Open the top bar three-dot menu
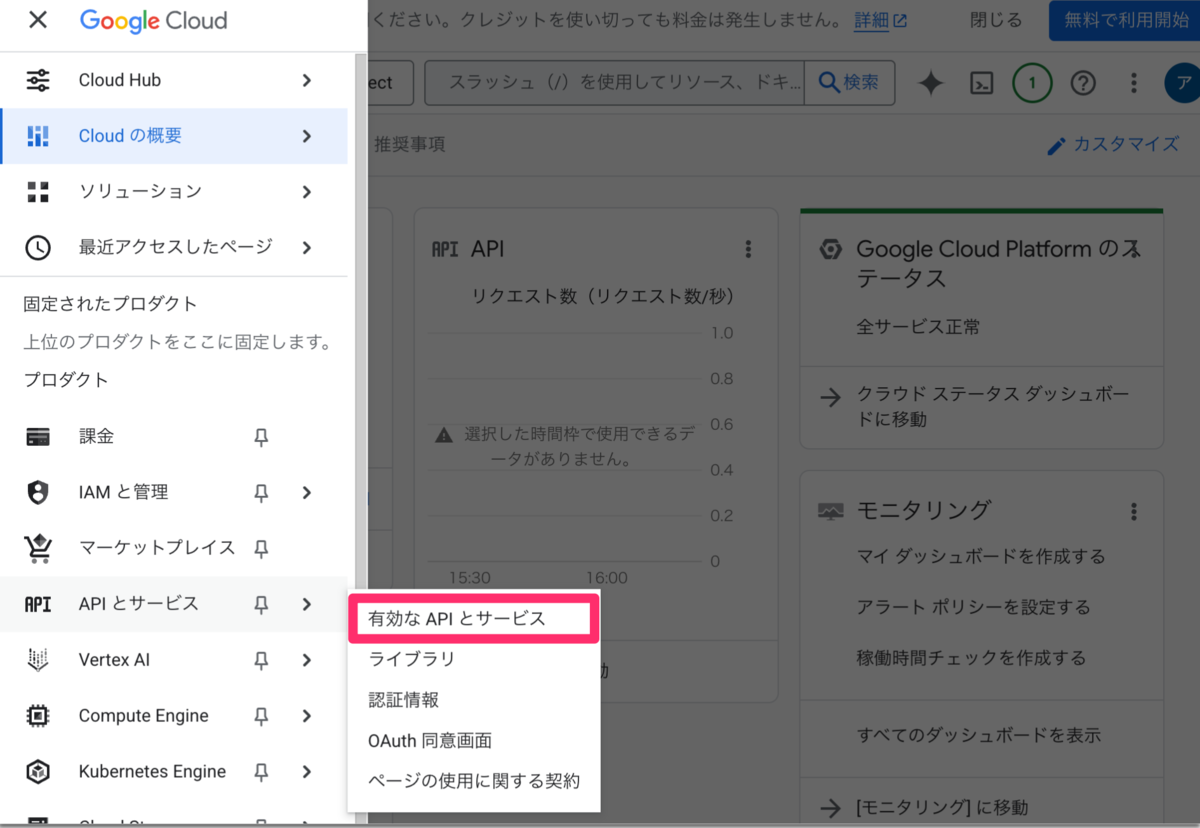 [1134, 83]
